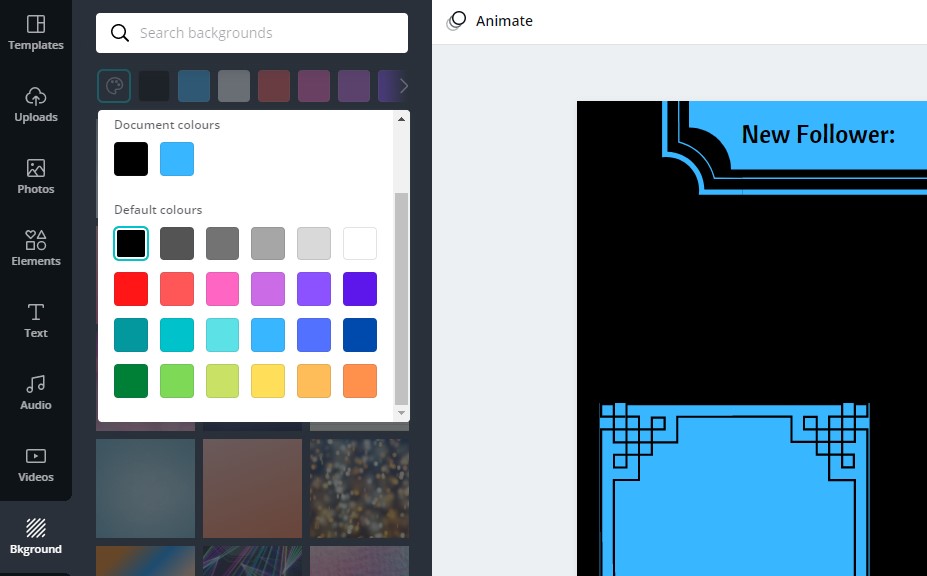This screenshot has height=576, width=927.
Task: Select navy blue default colour
Action: 359,335
